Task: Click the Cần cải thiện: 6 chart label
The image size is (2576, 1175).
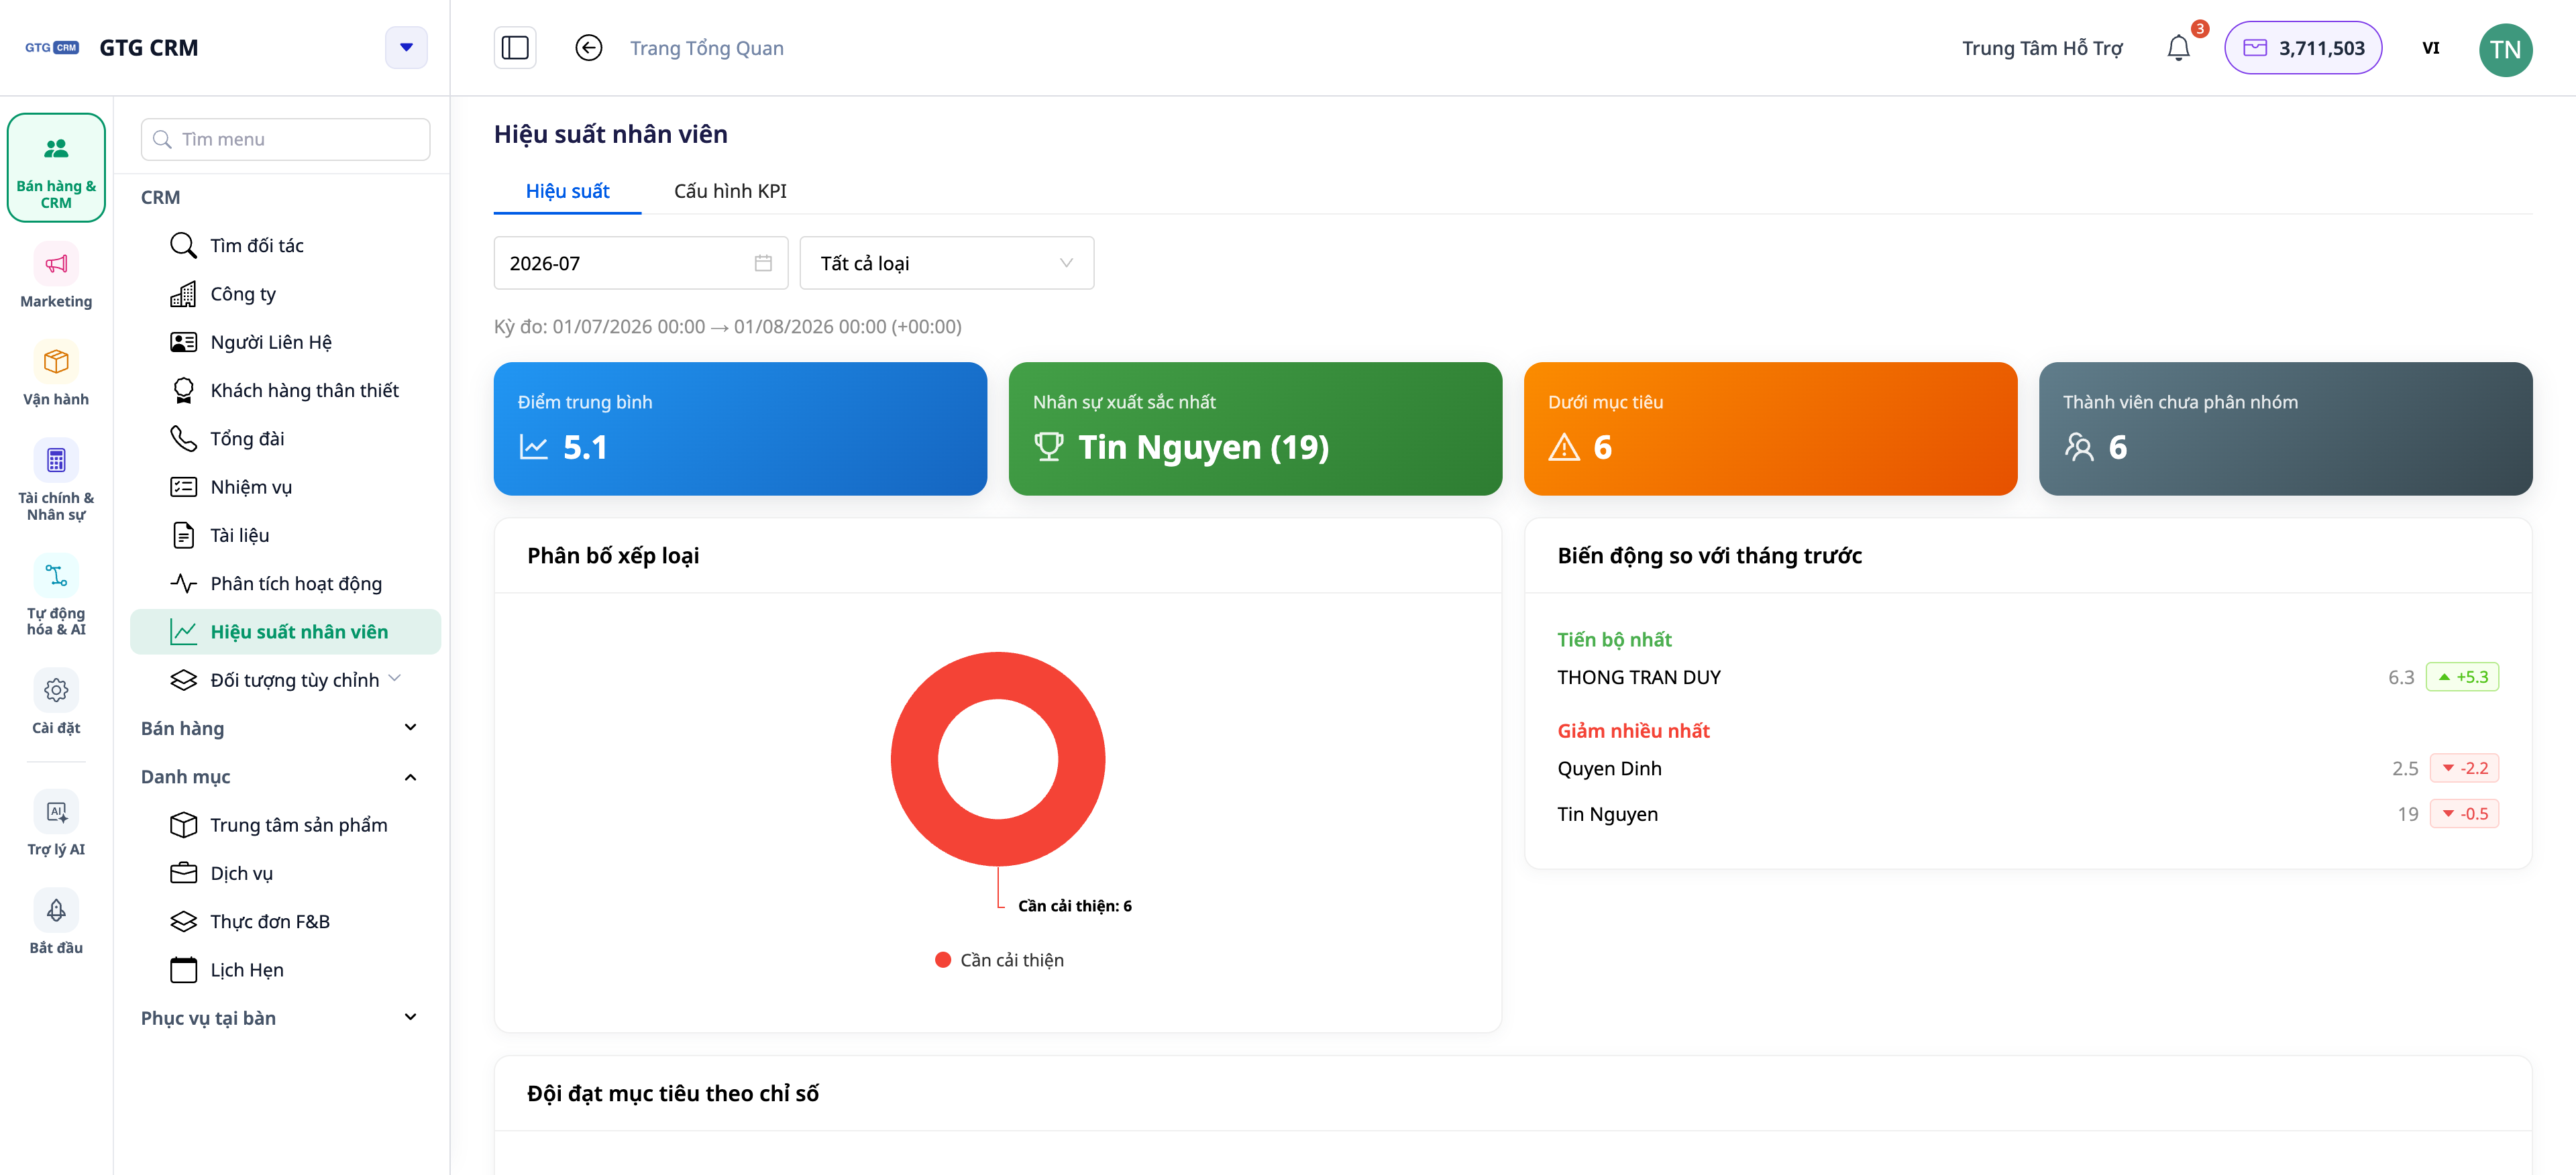Action: point(1074,906)
